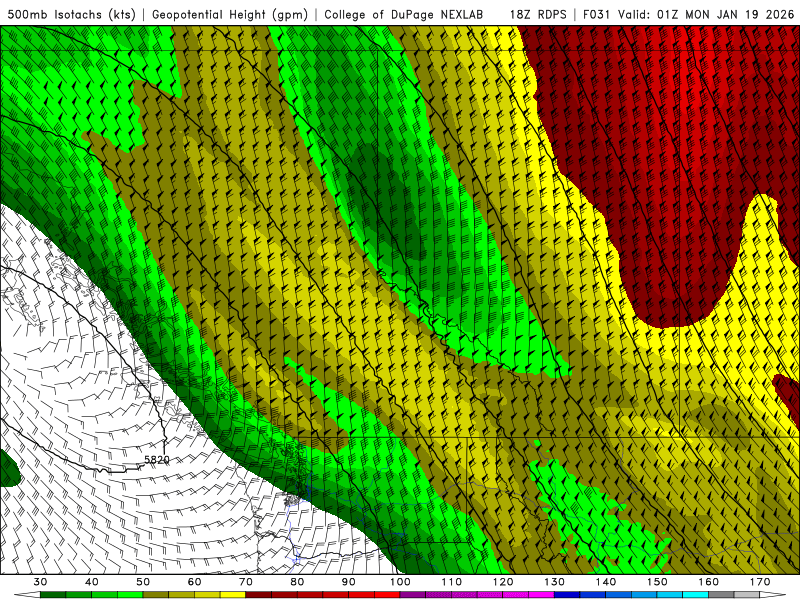The image size is (800, 600).
Task: Click the olive 50-55 kt legend swatch
Action: point(156,595)
